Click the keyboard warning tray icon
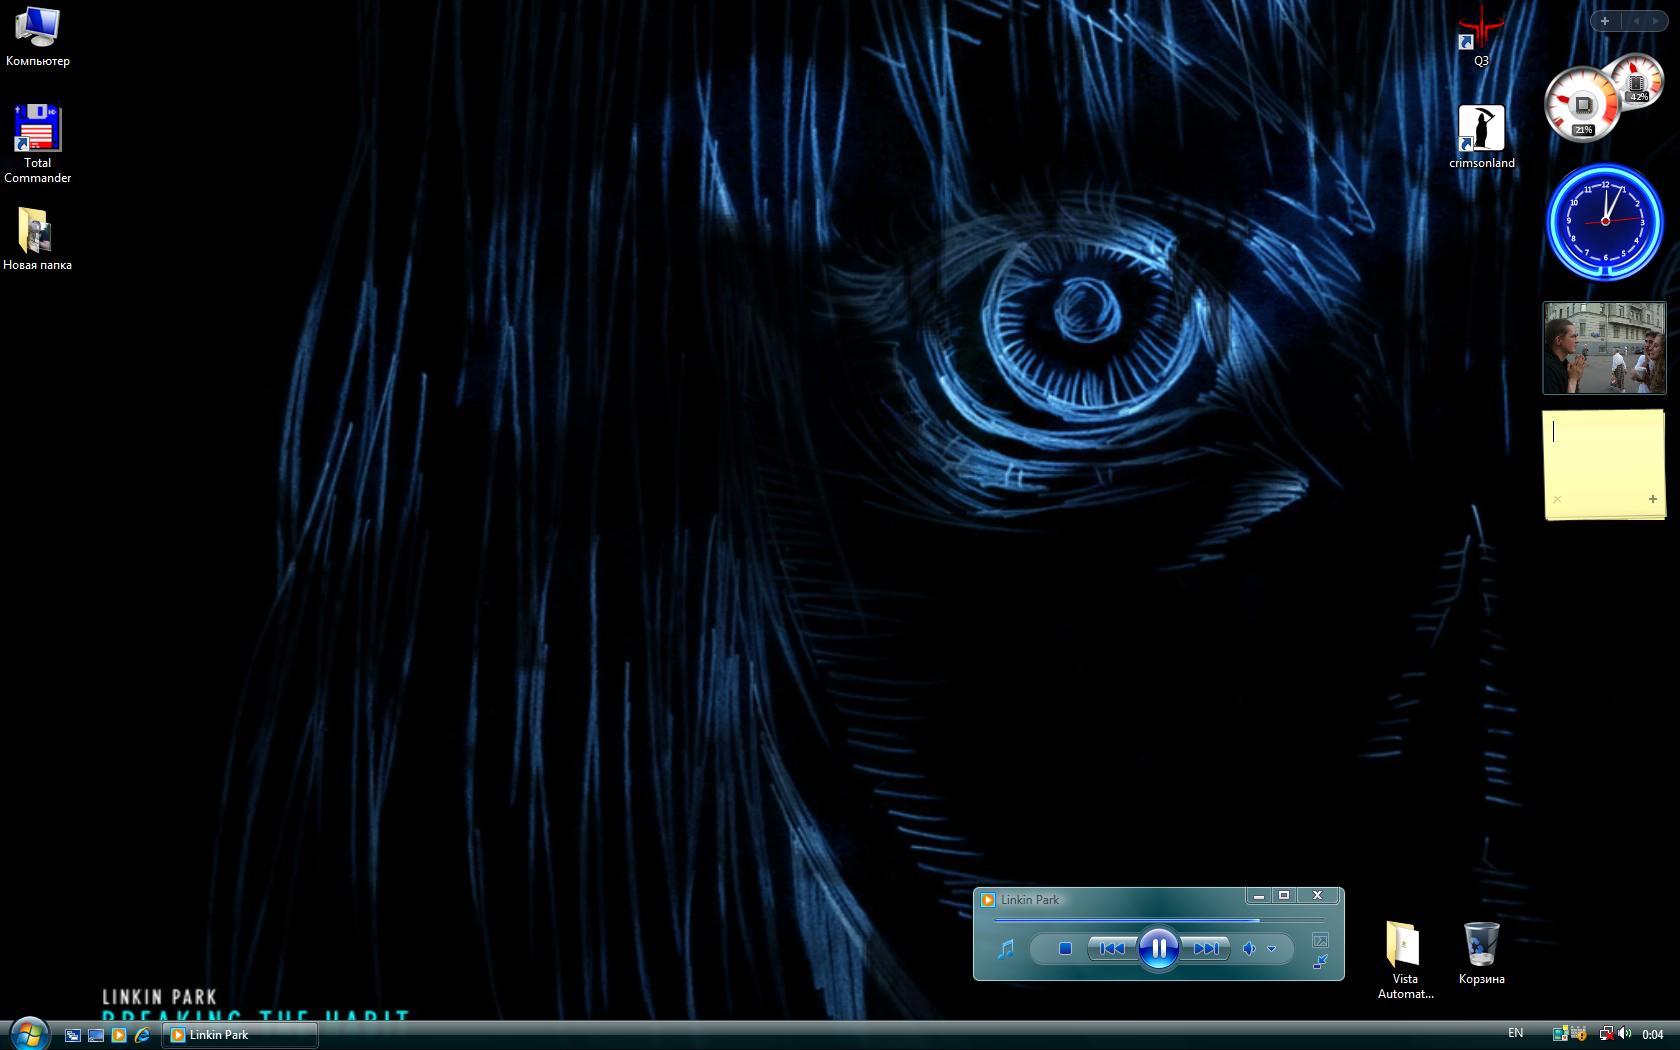This screenshot has height=1050, width=1680. coord(1579,1034)
